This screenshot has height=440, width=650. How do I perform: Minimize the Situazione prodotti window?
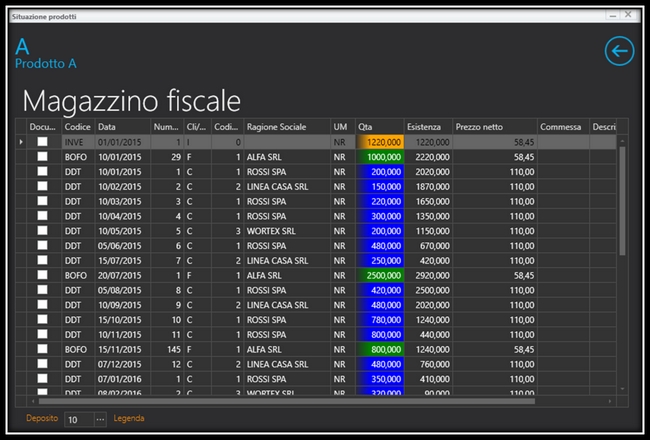[x=610, y=17]
